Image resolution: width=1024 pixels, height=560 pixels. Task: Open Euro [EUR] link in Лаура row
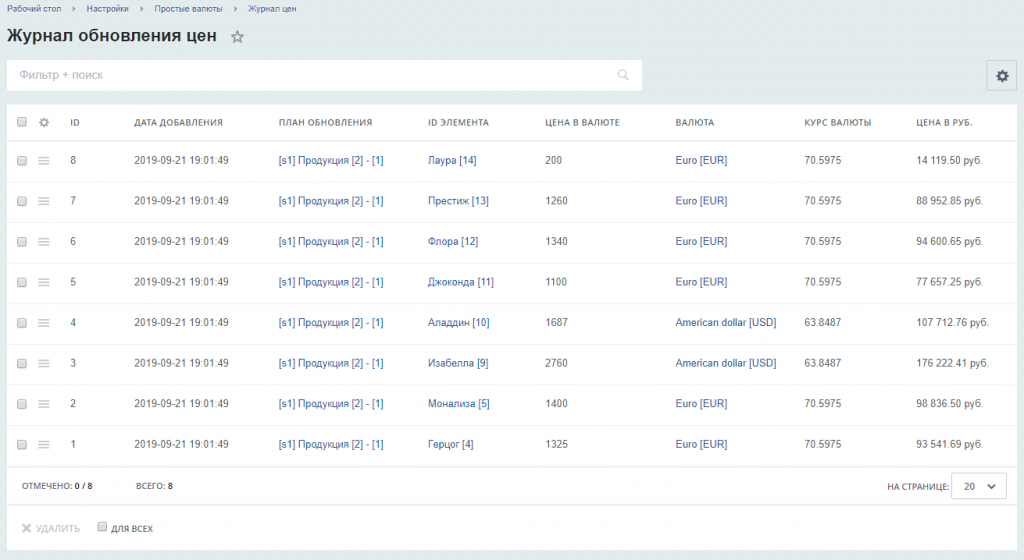(701, 161)
